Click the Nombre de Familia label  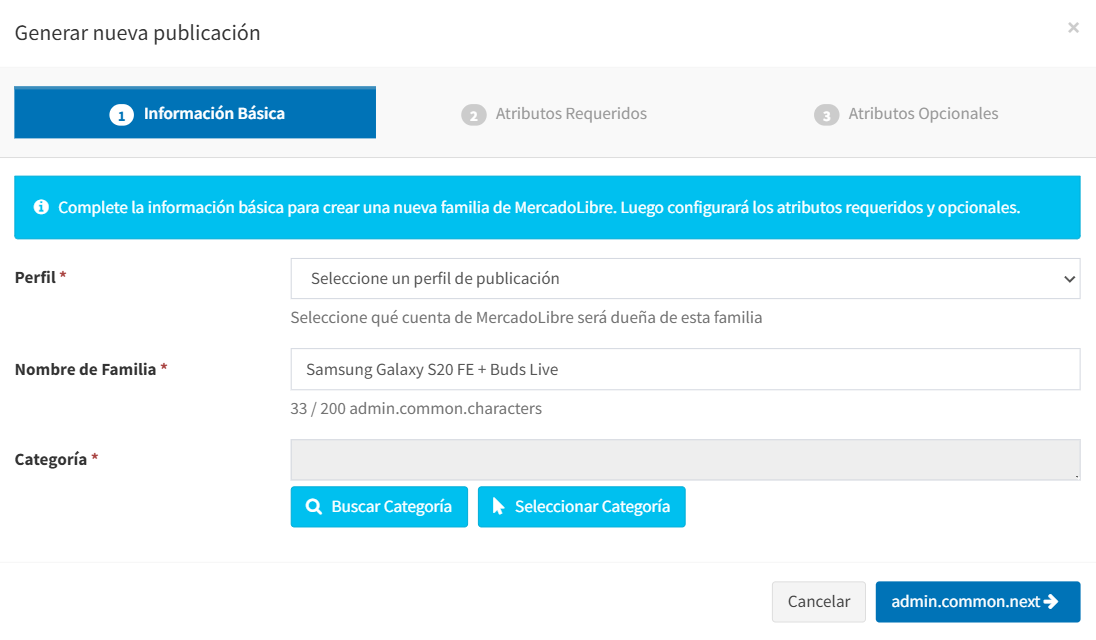(x=85, y=369)
